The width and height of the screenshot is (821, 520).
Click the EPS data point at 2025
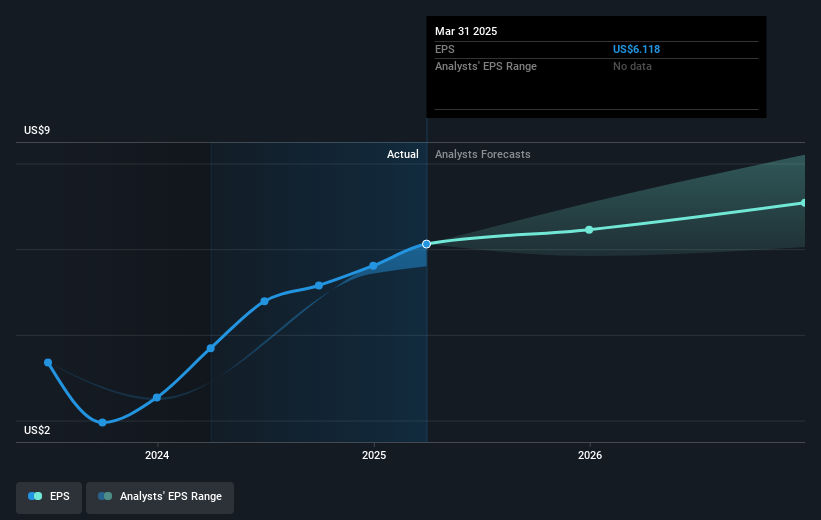[x=373, y=266]
